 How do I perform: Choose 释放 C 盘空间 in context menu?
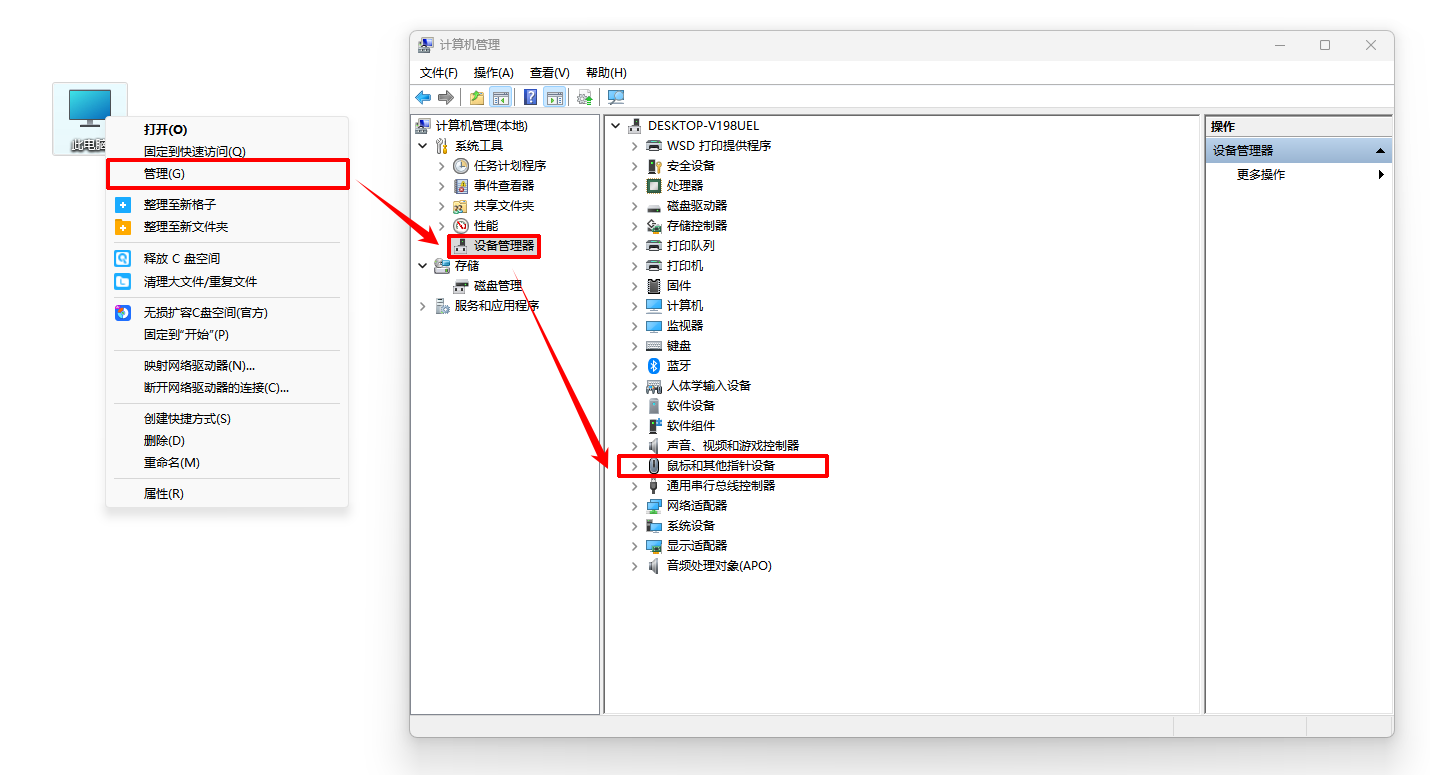click(x=227, y=258)
